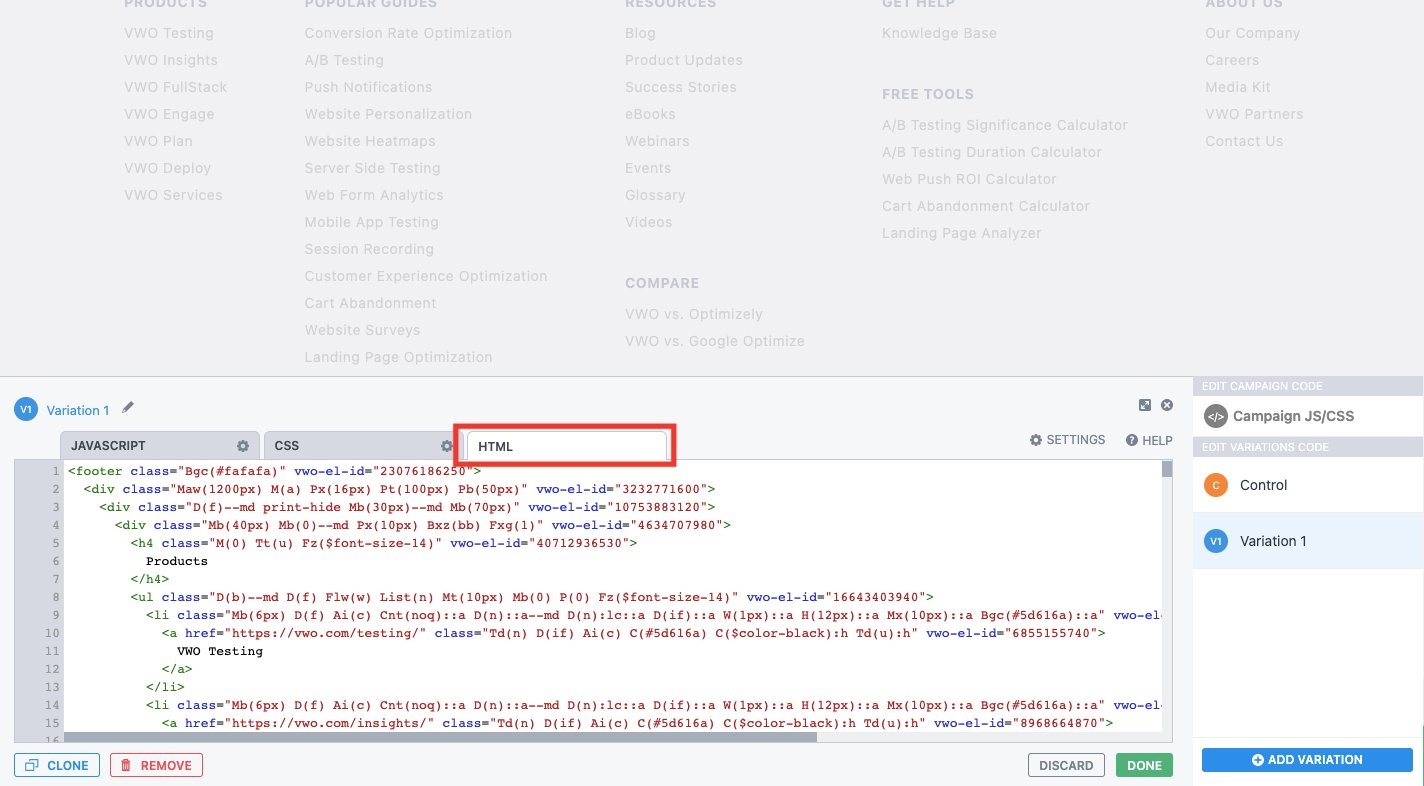
Task: Open A/B Testing Significance Calculator
Action: tap(1005, 125)
